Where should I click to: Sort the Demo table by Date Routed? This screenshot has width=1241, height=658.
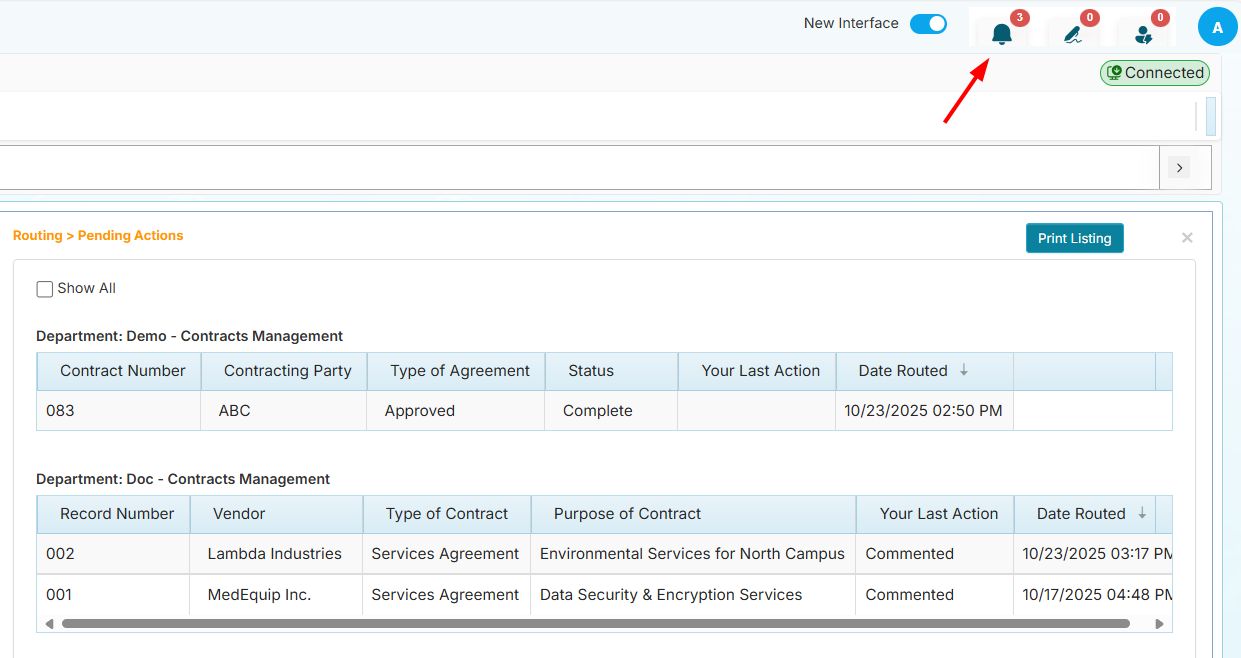[903, 371]
